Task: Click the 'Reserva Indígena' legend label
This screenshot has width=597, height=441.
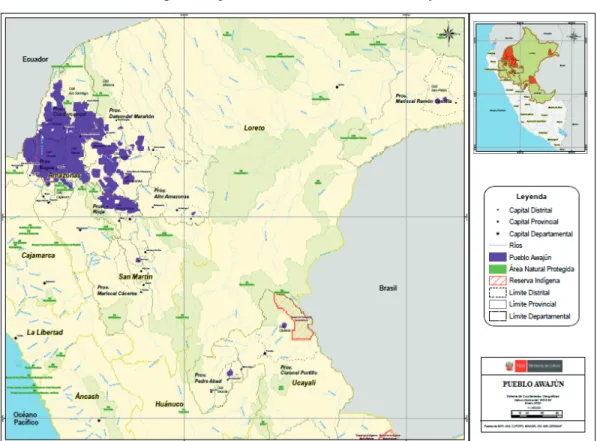Action: click(x=534, y=281)
